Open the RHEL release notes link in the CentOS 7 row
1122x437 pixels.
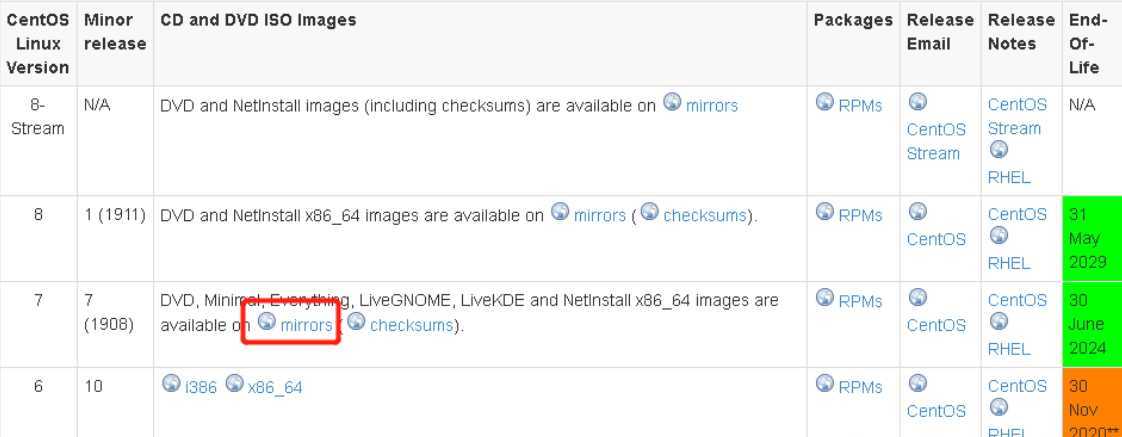1009,349
